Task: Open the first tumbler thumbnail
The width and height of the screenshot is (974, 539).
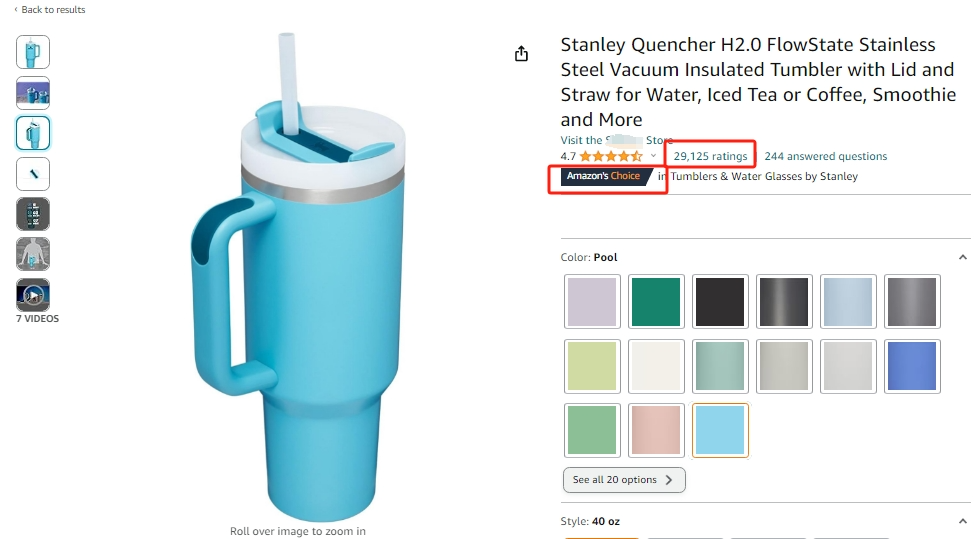Action: pyautogui.click(x=33, y=52)
